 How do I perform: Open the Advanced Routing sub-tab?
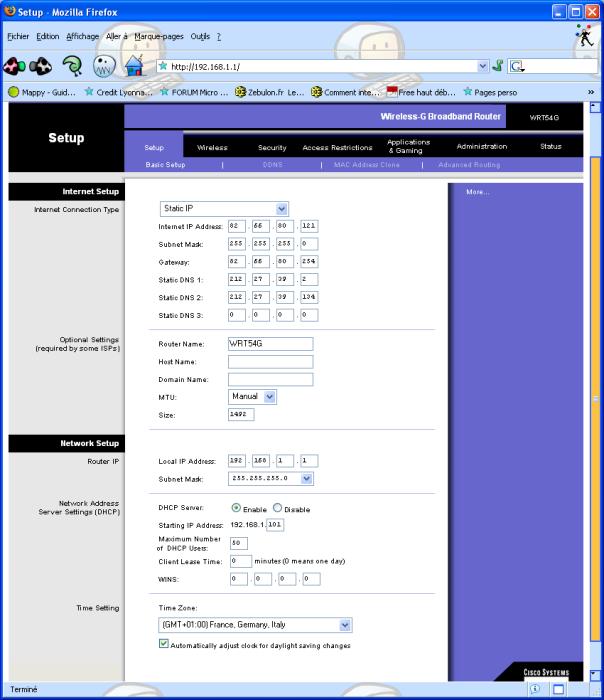point(469,164)
